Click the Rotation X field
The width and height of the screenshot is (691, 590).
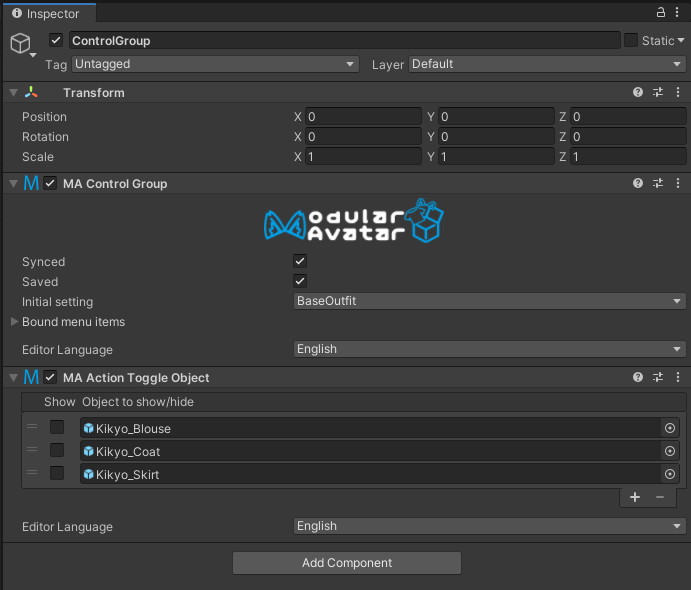363,137
